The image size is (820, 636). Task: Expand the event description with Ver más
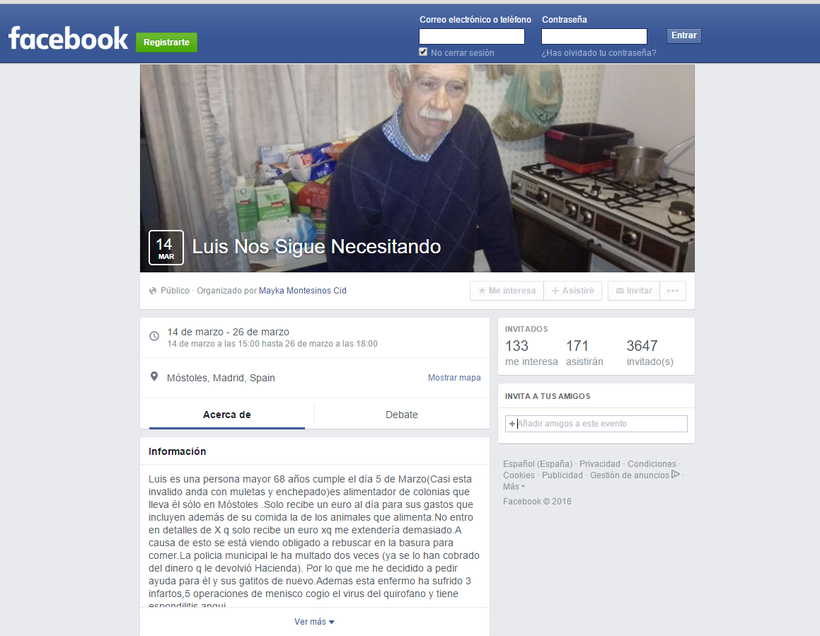(314, 621)
